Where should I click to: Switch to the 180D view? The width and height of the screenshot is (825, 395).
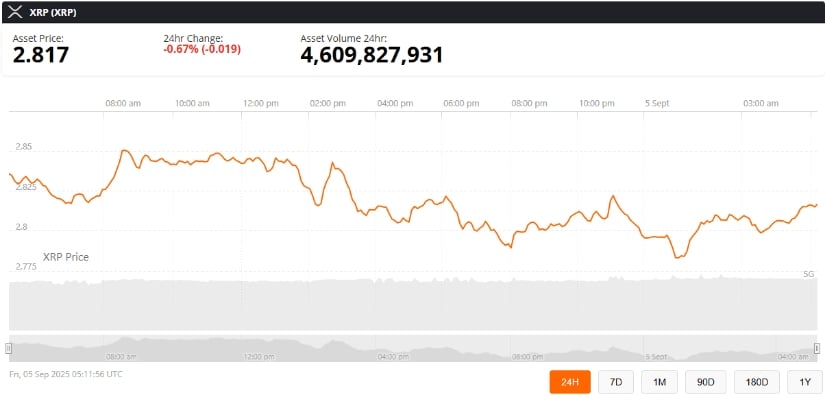[x=757, y=382]
